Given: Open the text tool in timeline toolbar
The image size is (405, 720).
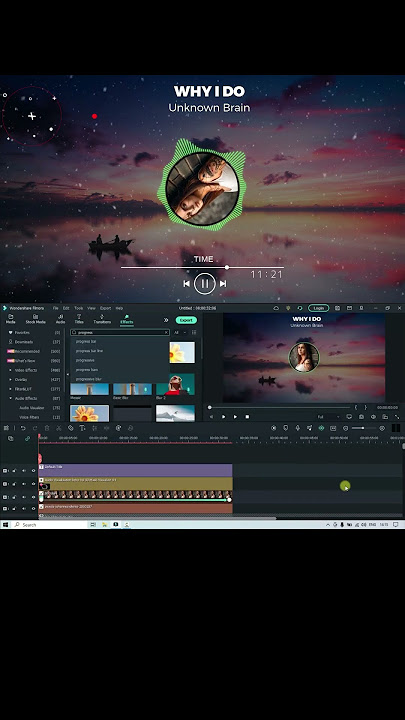Looking at the screenshot, I should click(x=82, y=428).
